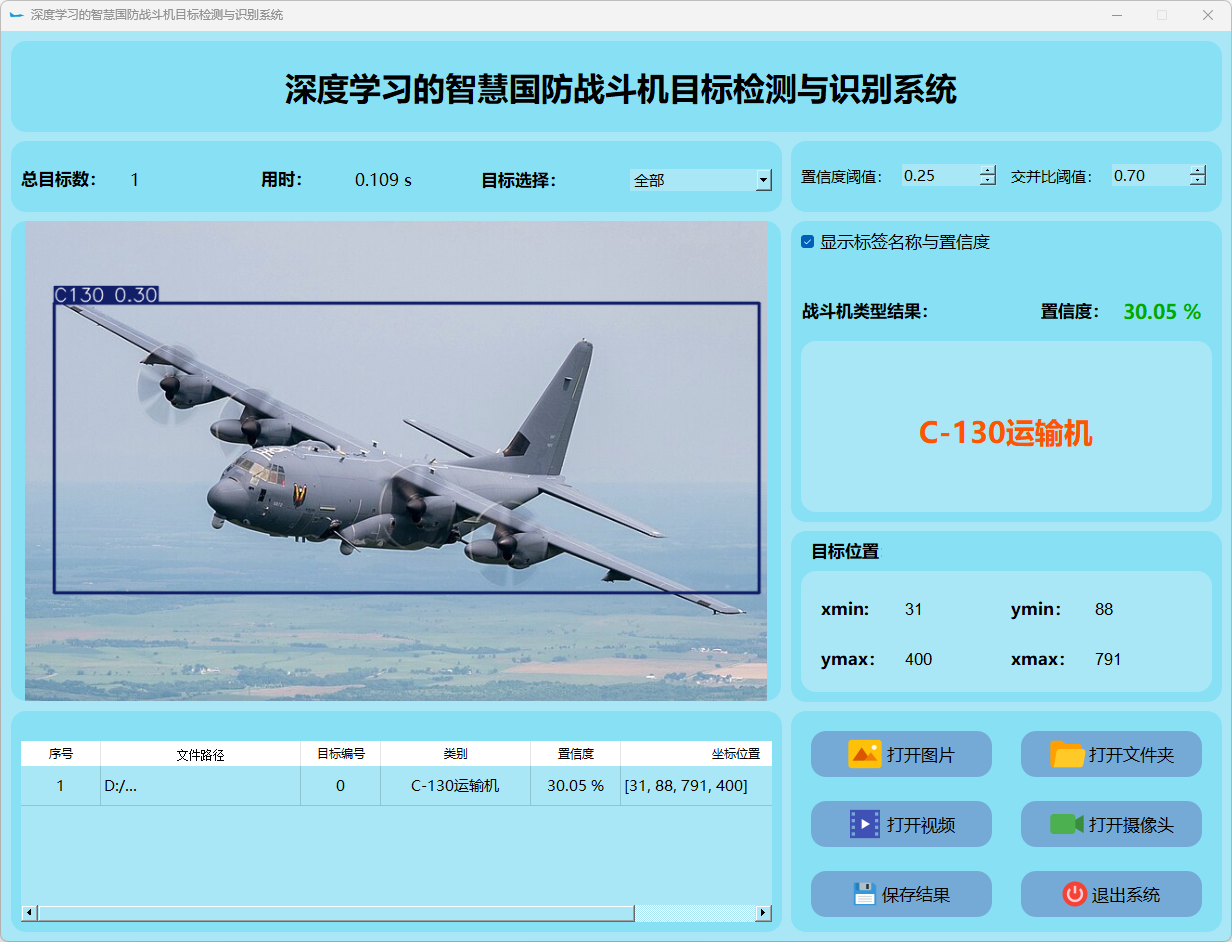Select the first result row's C-130运输机 cell
Screen dimensions: 1232x942
pos(455,786)
